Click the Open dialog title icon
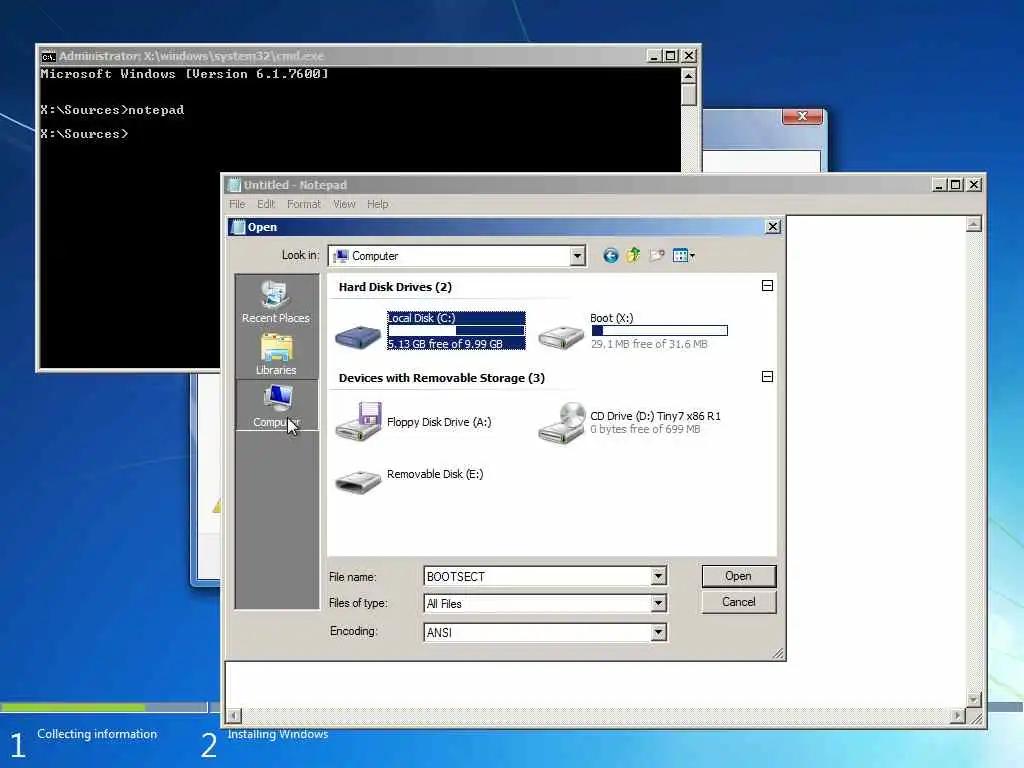Viewport: 1024px width, 768px height. (x=239, y=227)
